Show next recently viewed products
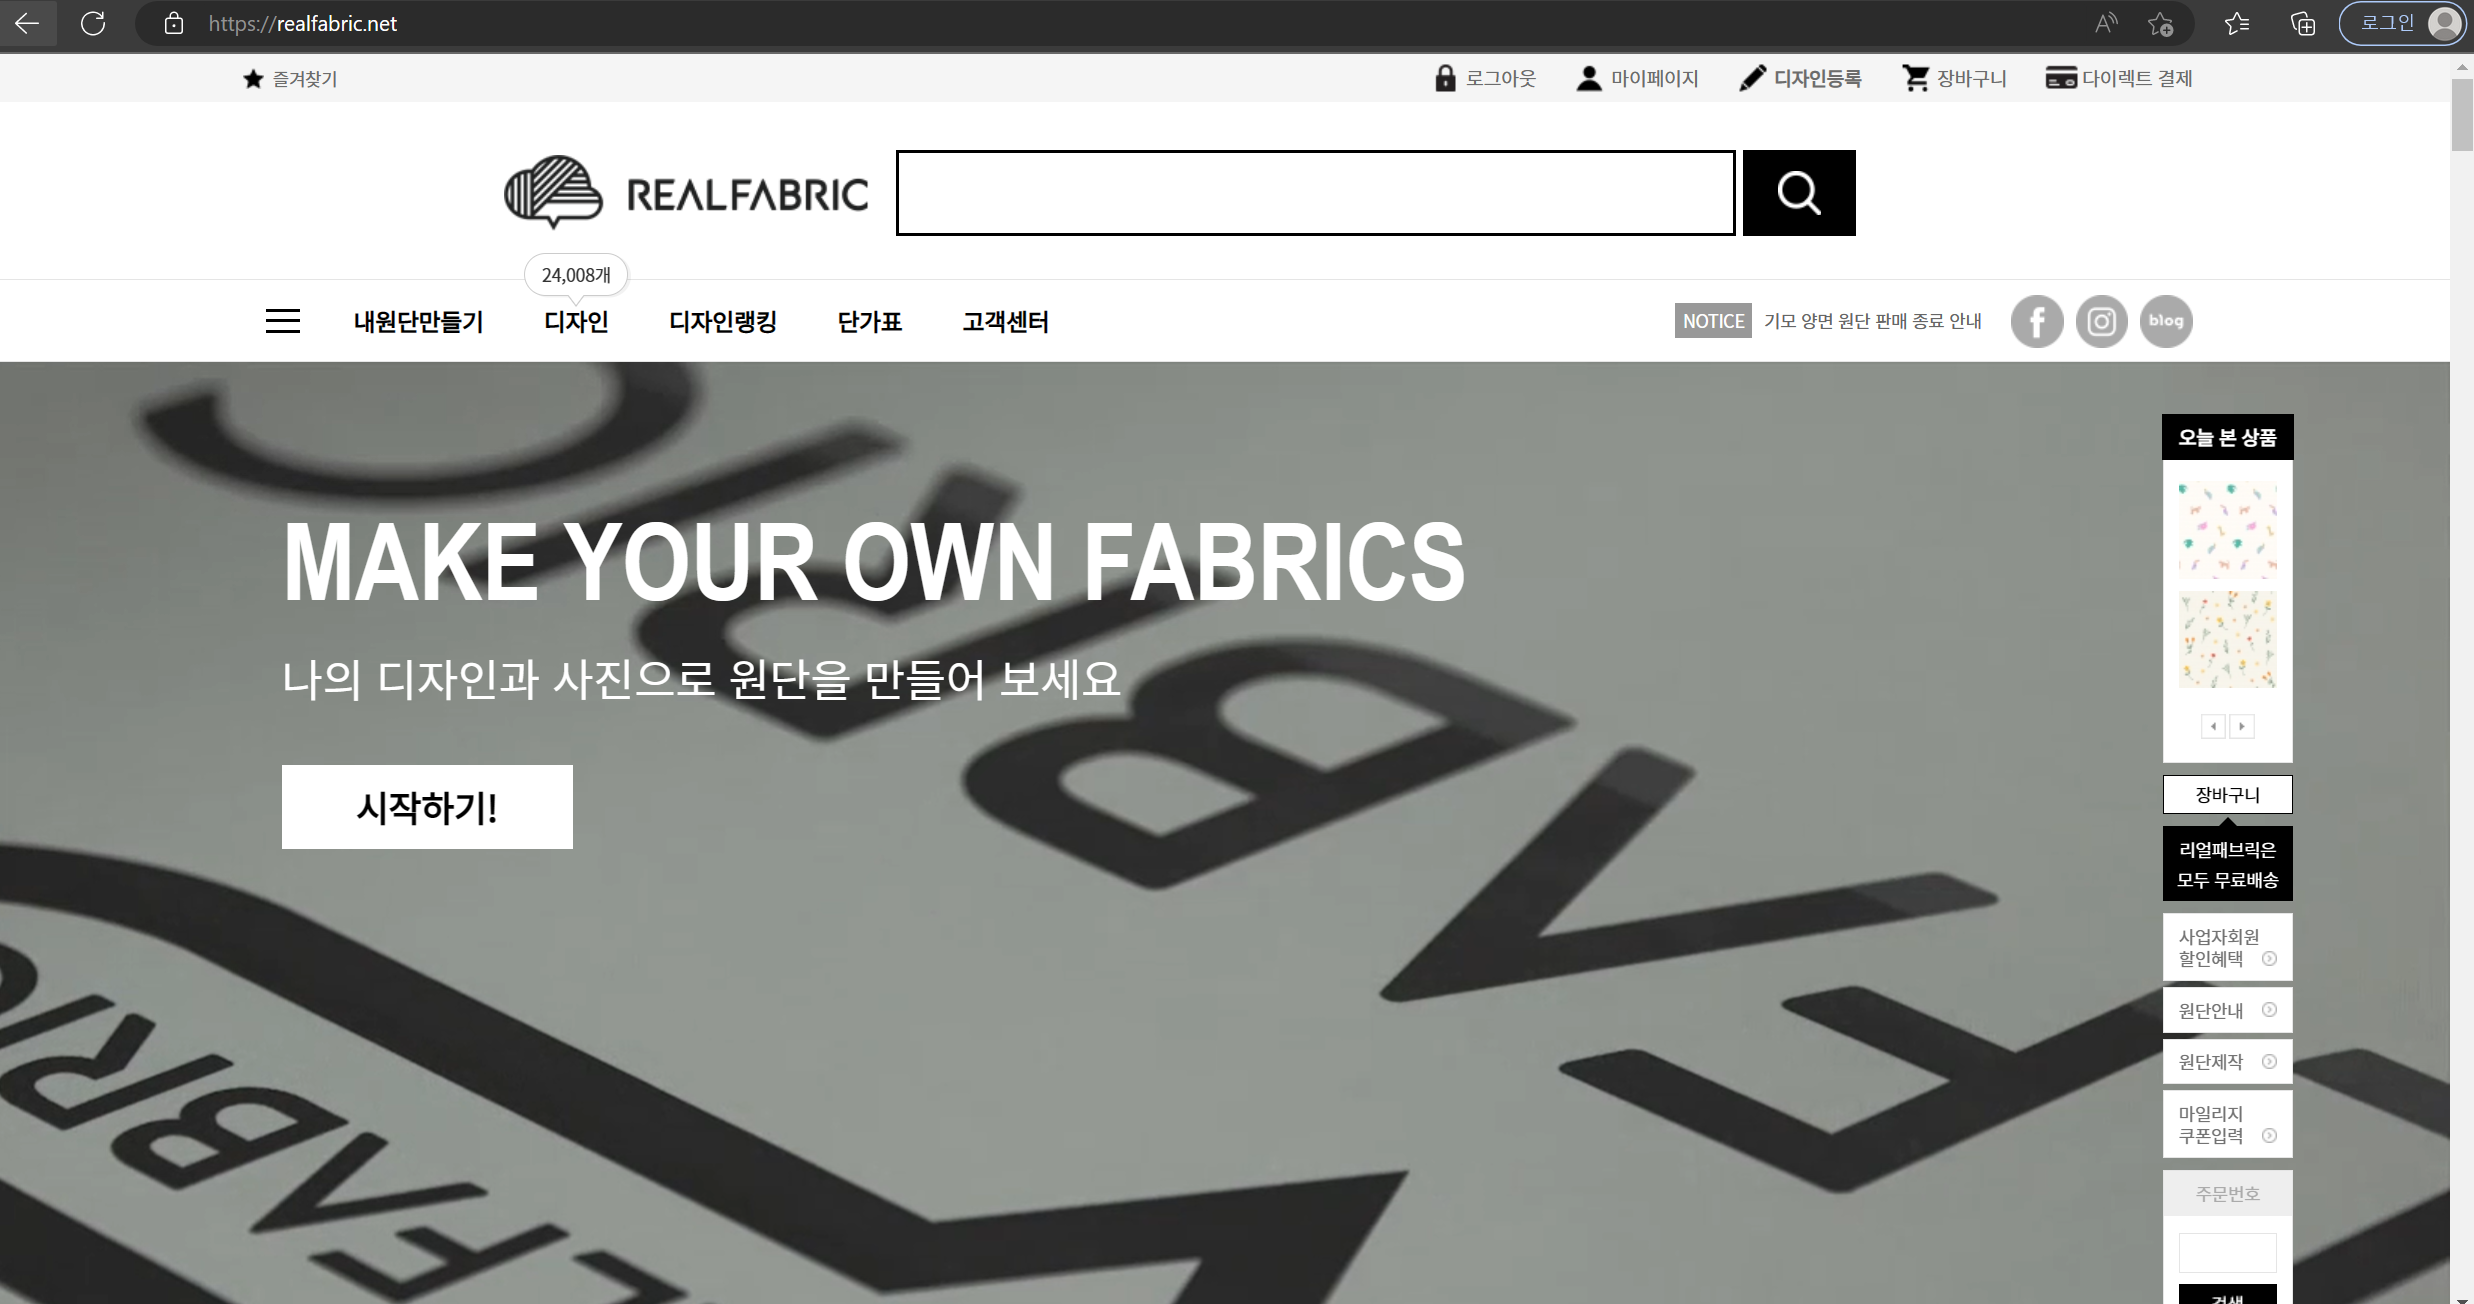This screenshot has width=2474, height=1304. point(2242,726)
